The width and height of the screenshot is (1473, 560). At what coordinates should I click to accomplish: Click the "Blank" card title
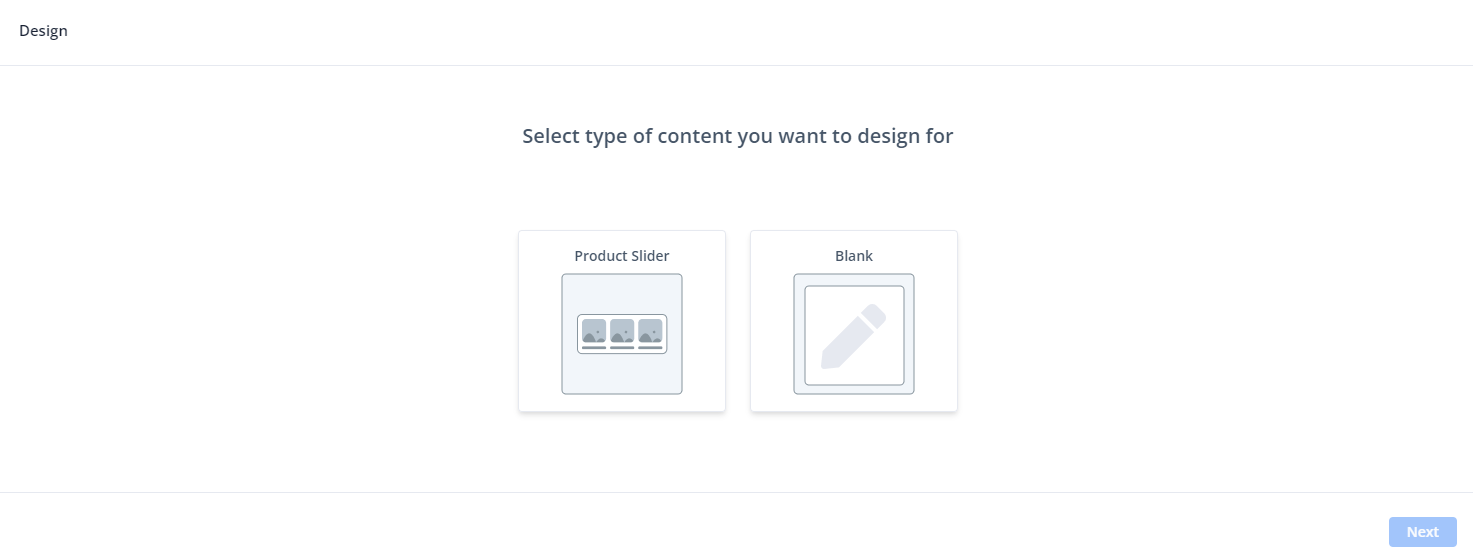click(854, 256)
